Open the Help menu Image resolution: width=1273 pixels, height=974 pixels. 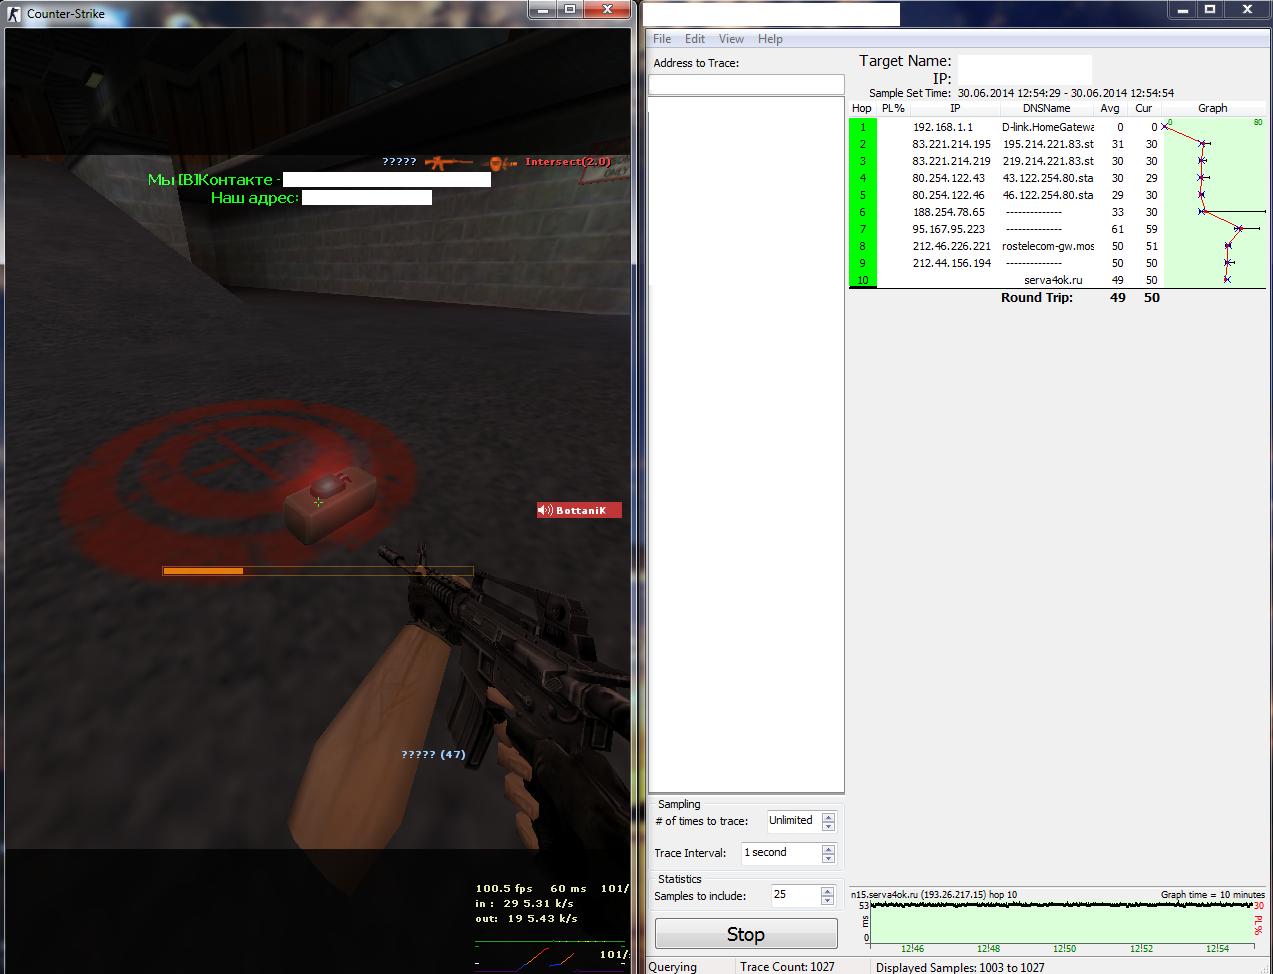(770, 39)
